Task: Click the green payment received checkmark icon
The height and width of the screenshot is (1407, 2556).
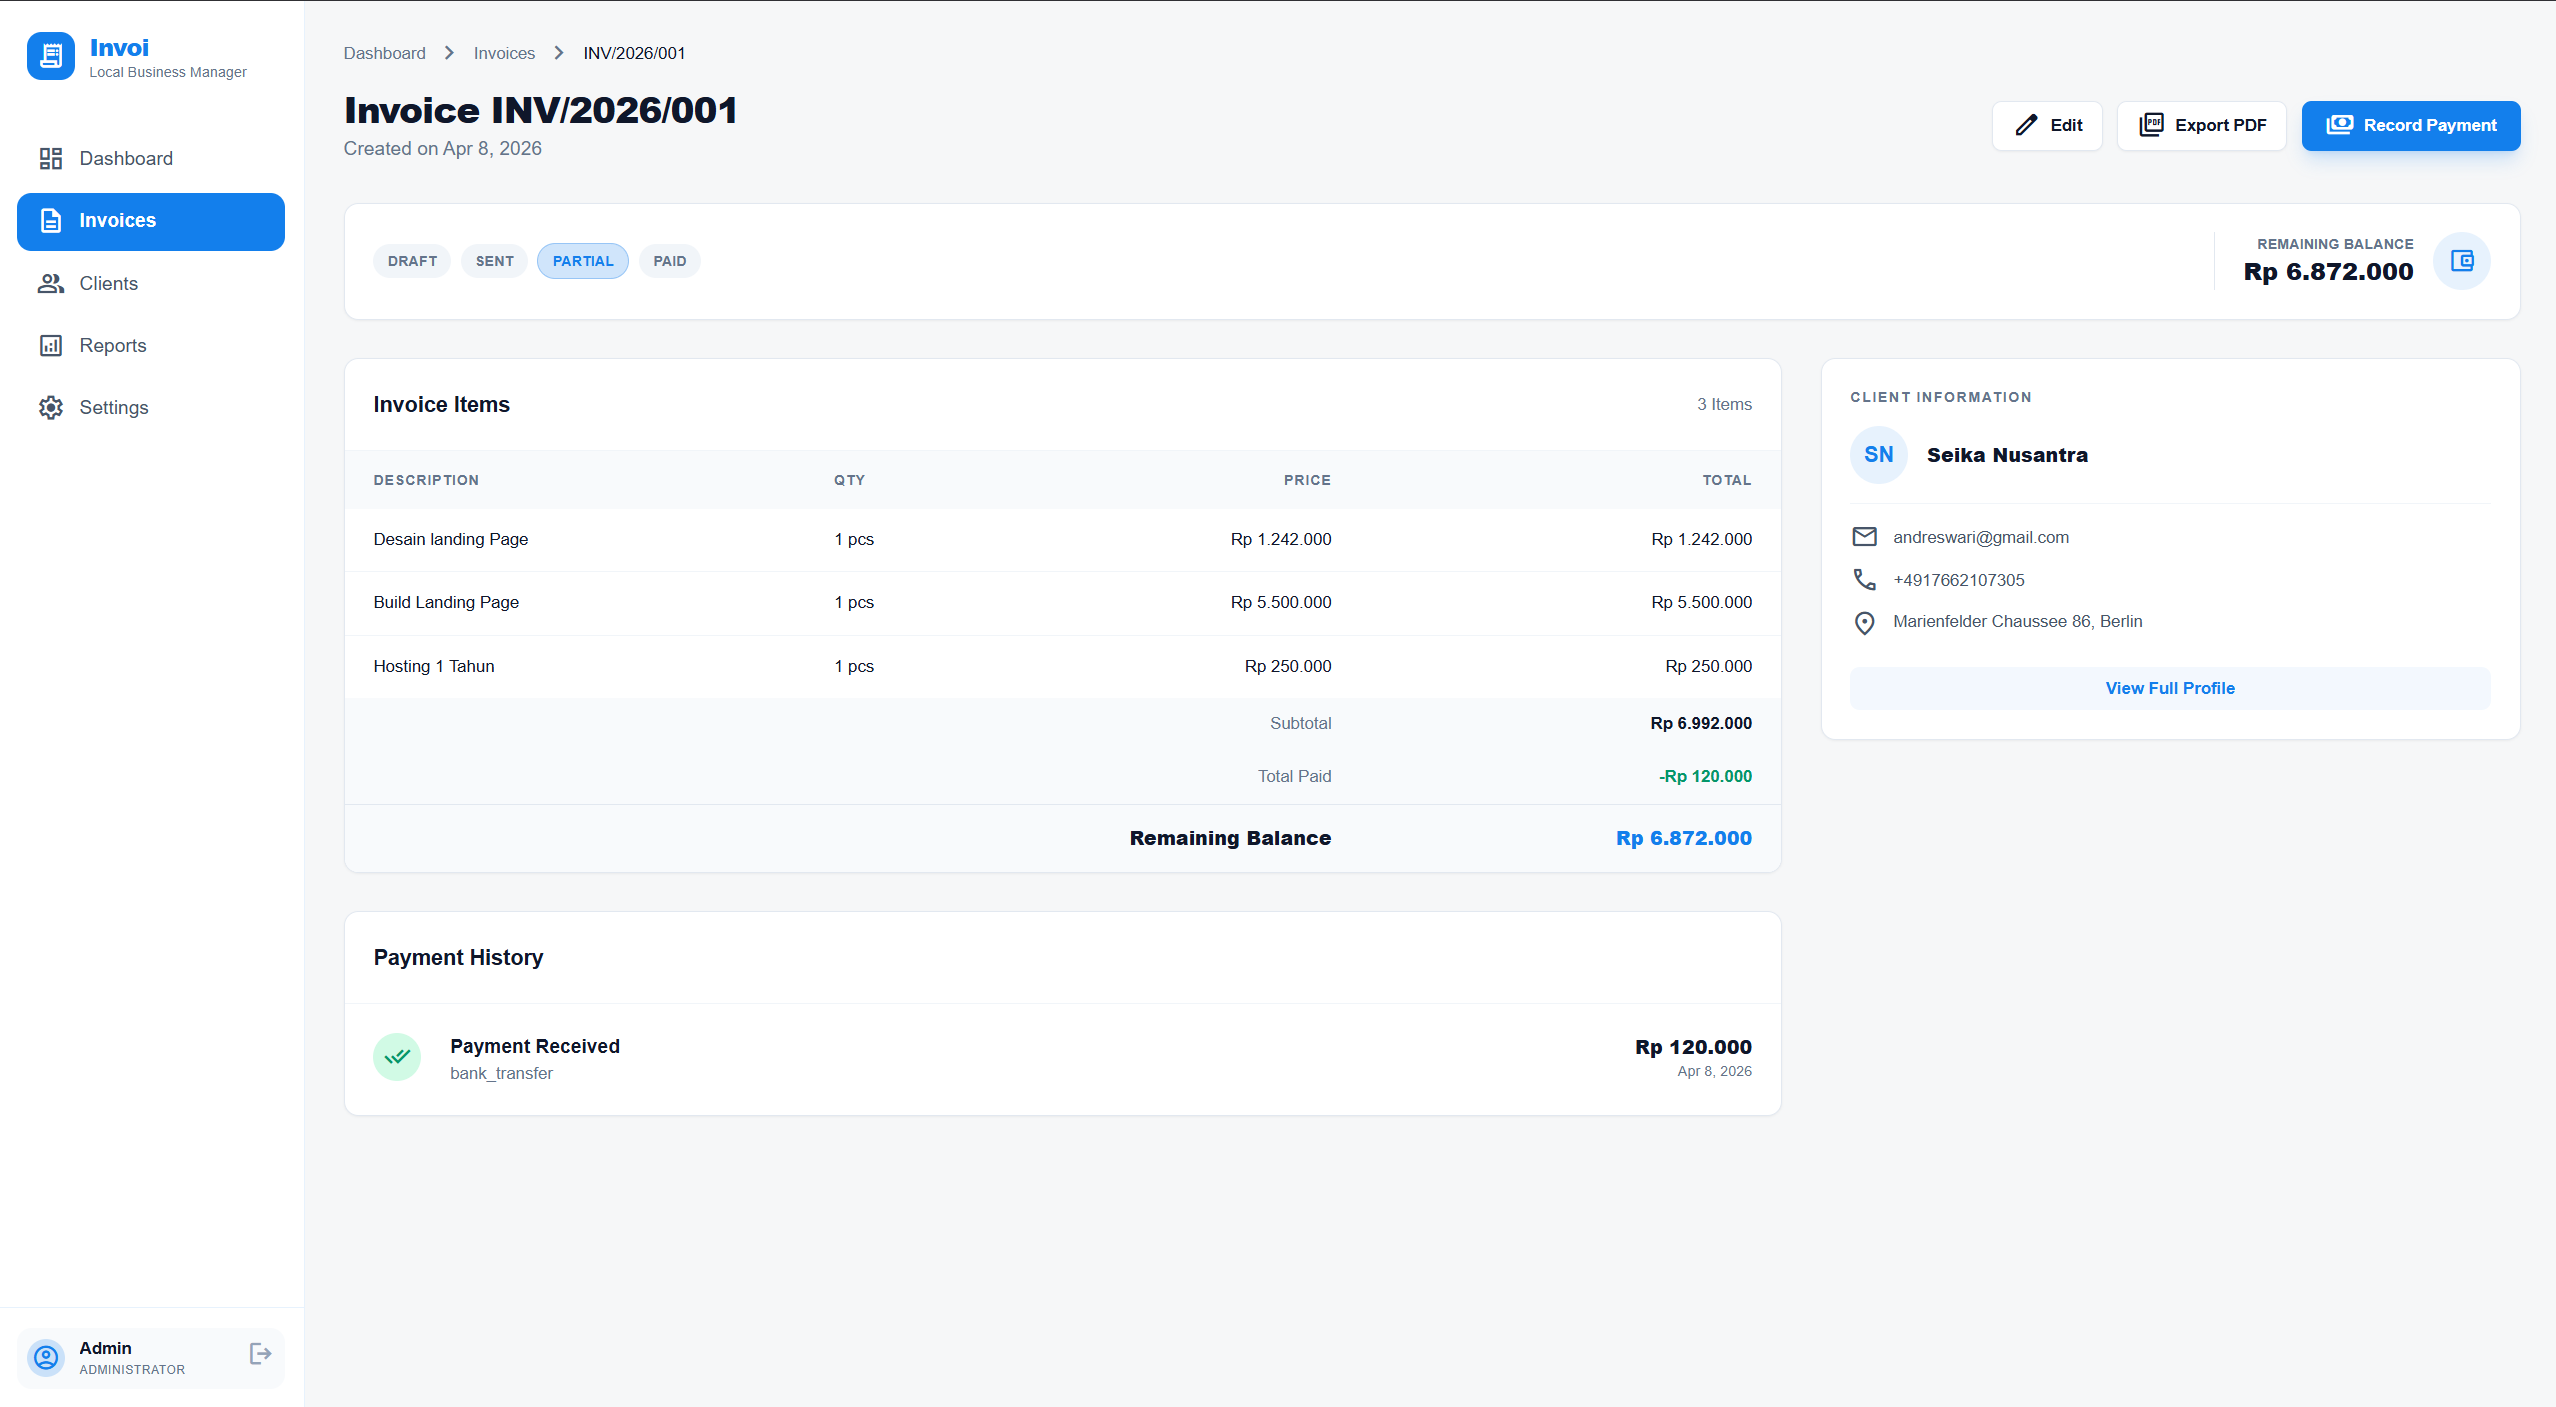Action: 397,1056
